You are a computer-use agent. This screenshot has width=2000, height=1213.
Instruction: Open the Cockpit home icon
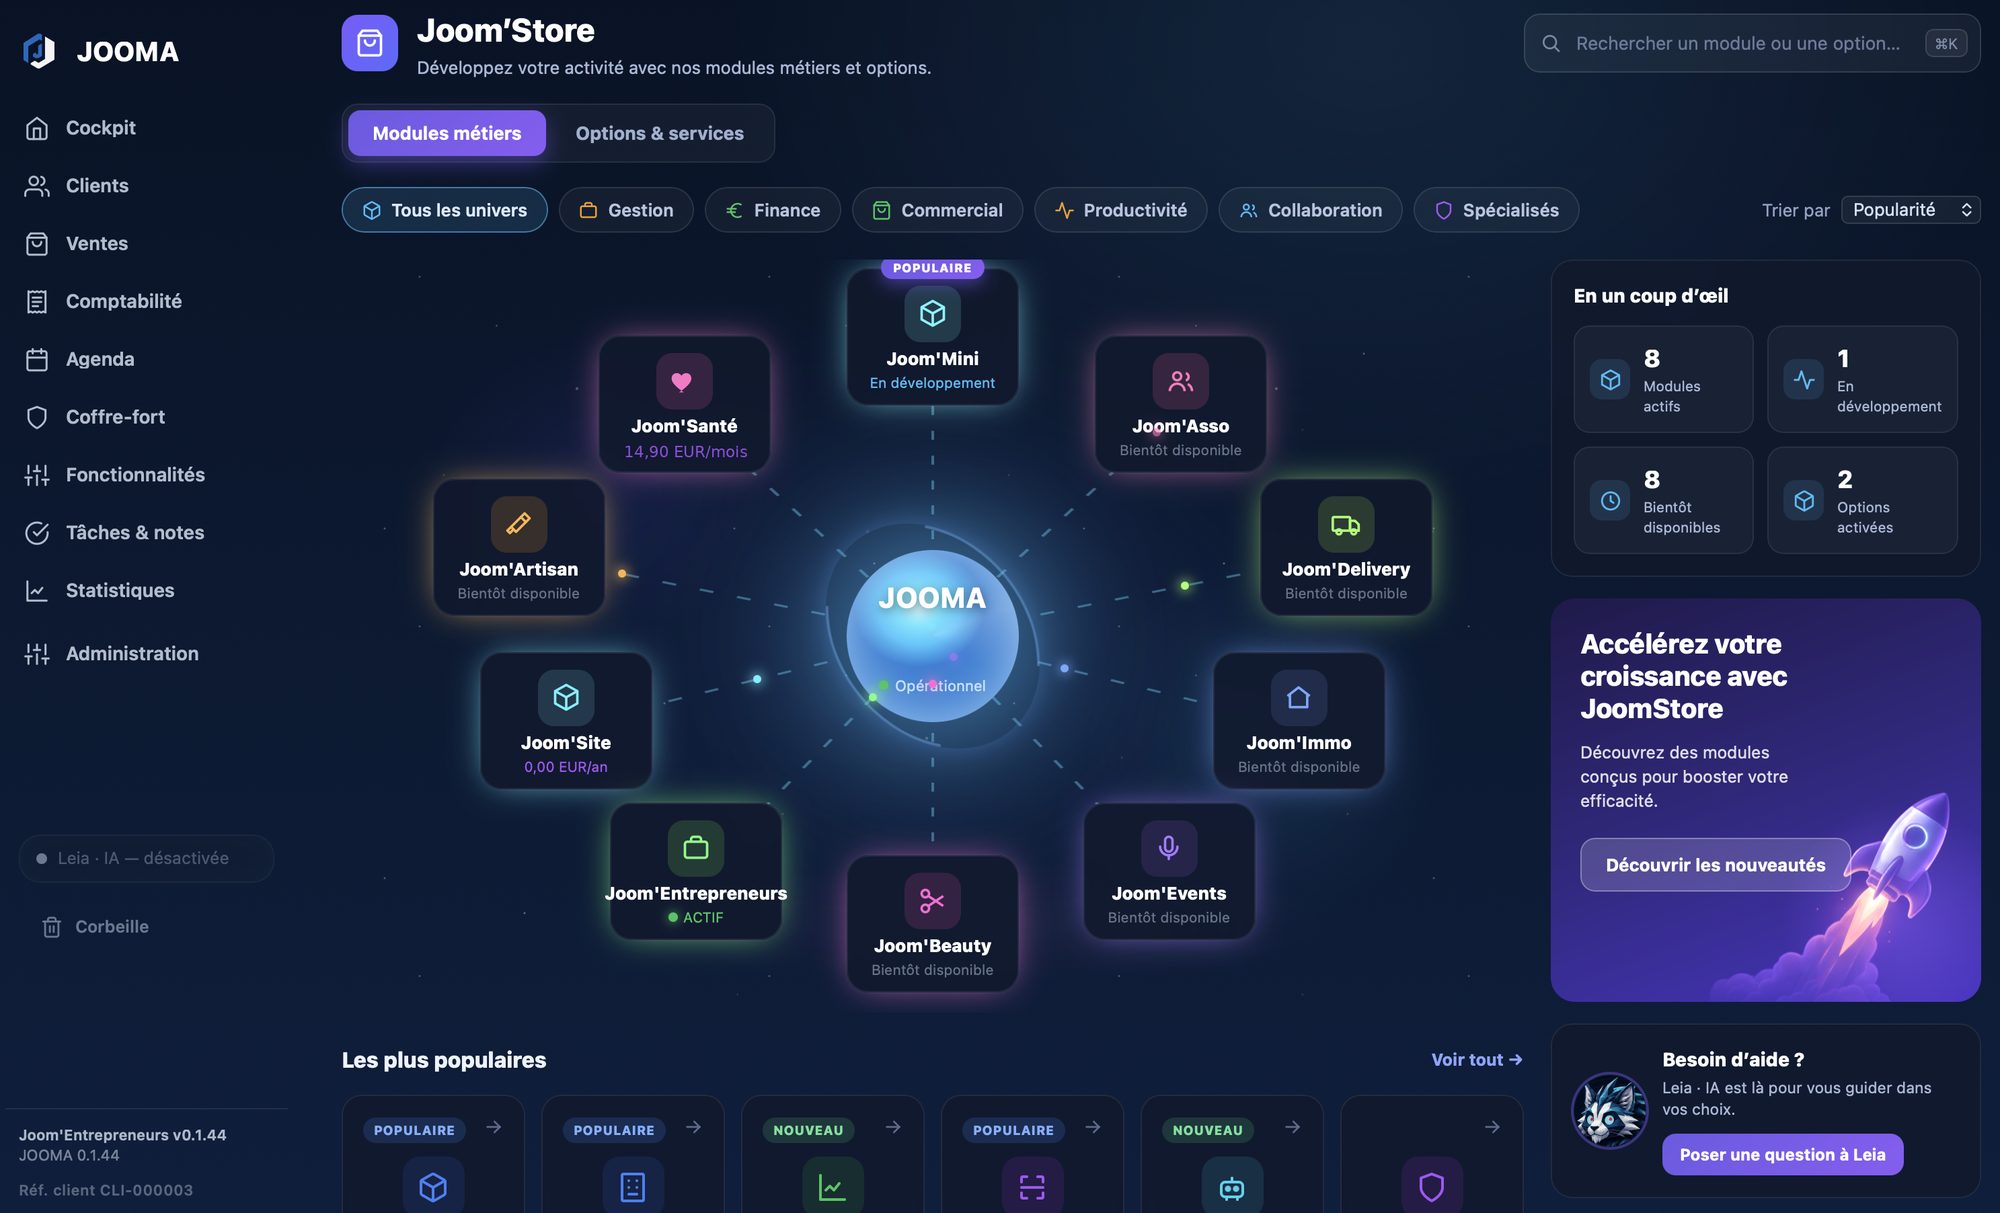click(37, 128)
